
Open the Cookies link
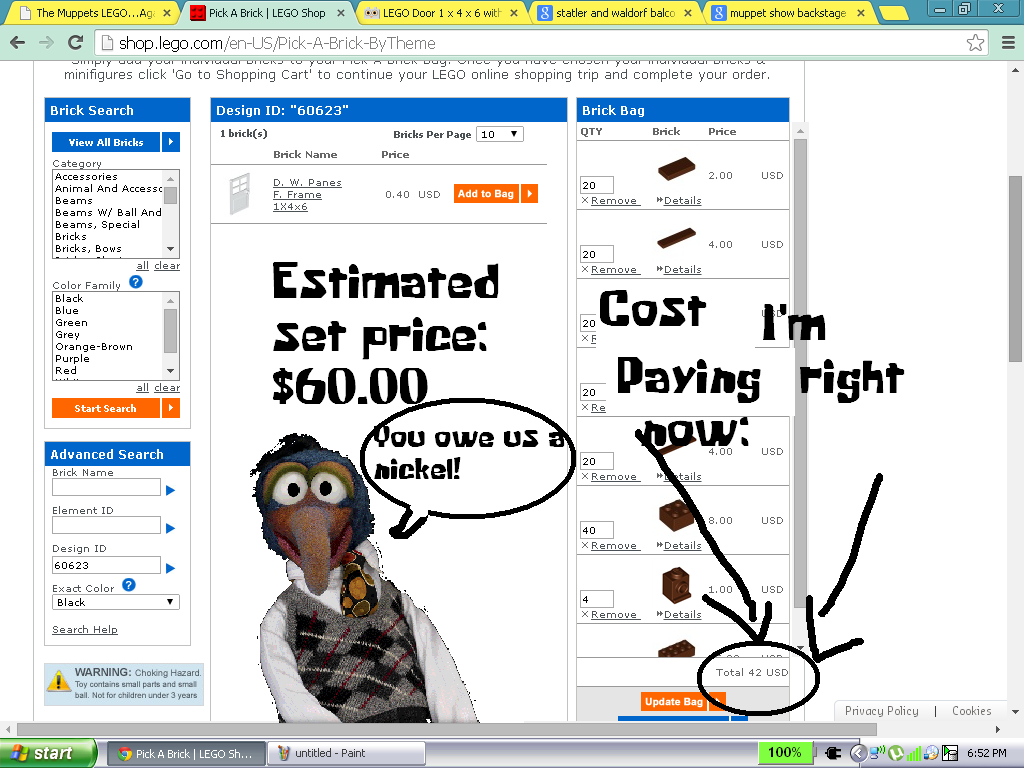point(971,711)
